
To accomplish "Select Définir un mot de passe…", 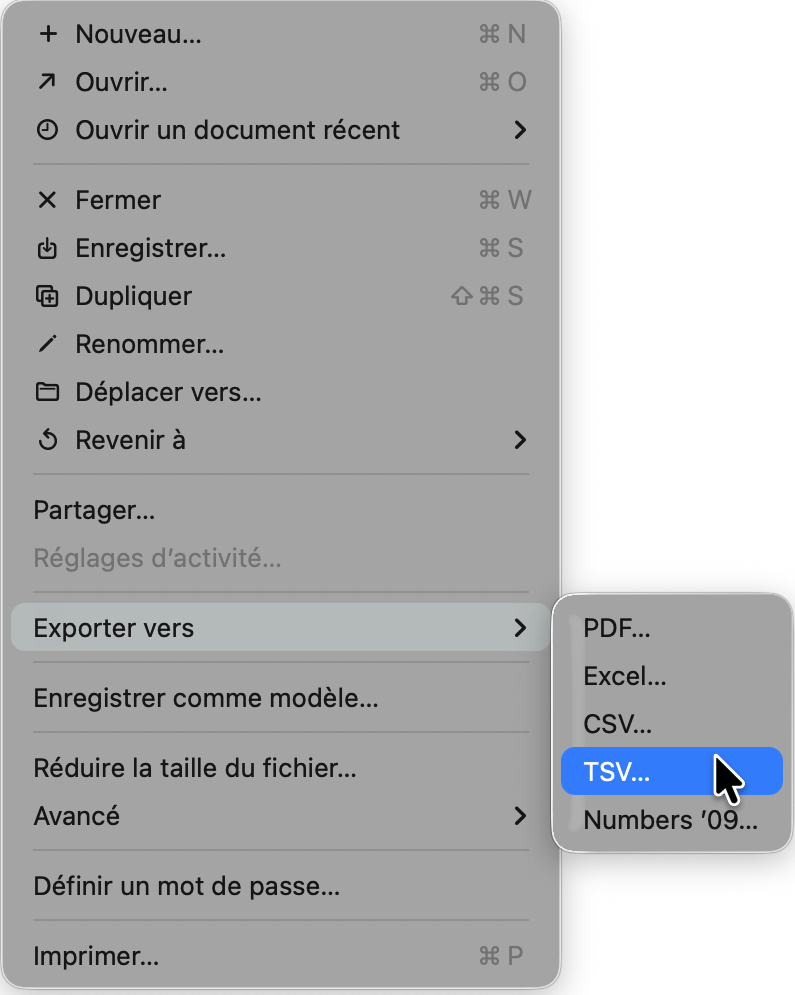I will click(187, 886).
